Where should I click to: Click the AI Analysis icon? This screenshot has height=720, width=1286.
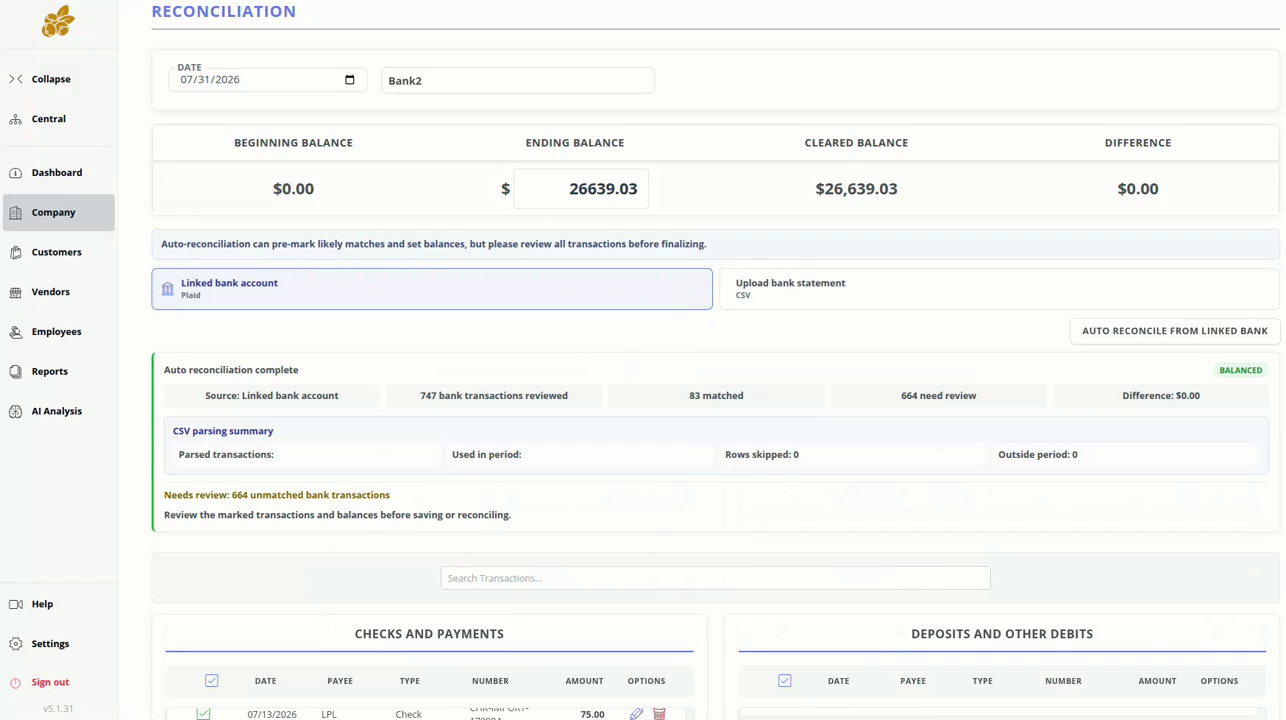(15, 412)
